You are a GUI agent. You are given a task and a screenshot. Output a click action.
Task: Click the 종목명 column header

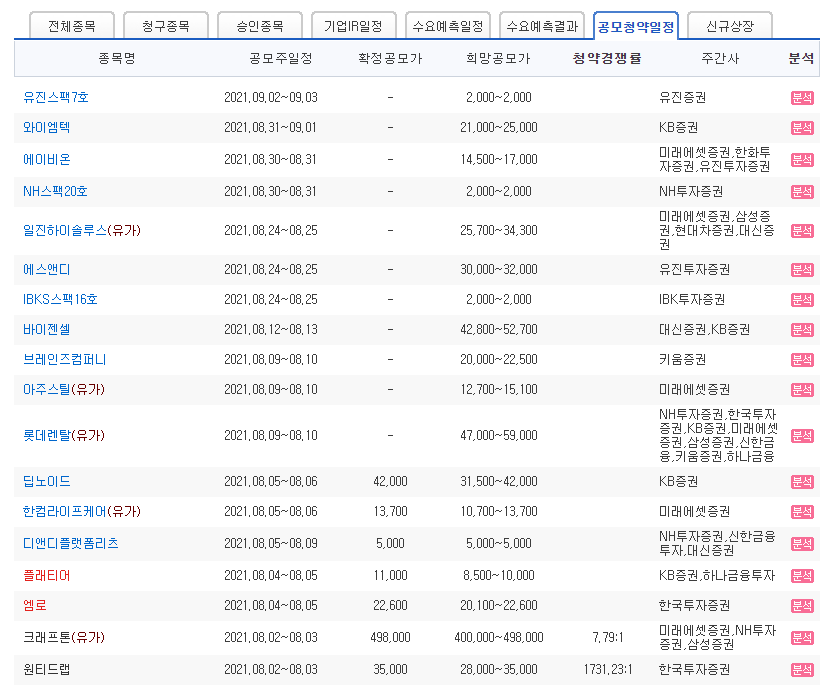click(x=117, y=58)
